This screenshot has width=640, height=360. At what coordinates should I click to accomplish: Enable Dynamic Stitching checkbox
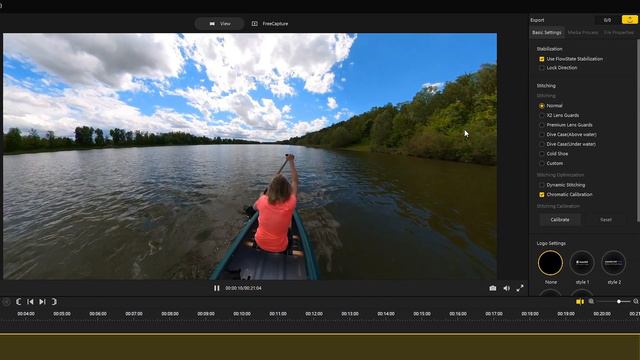[542, 185]
